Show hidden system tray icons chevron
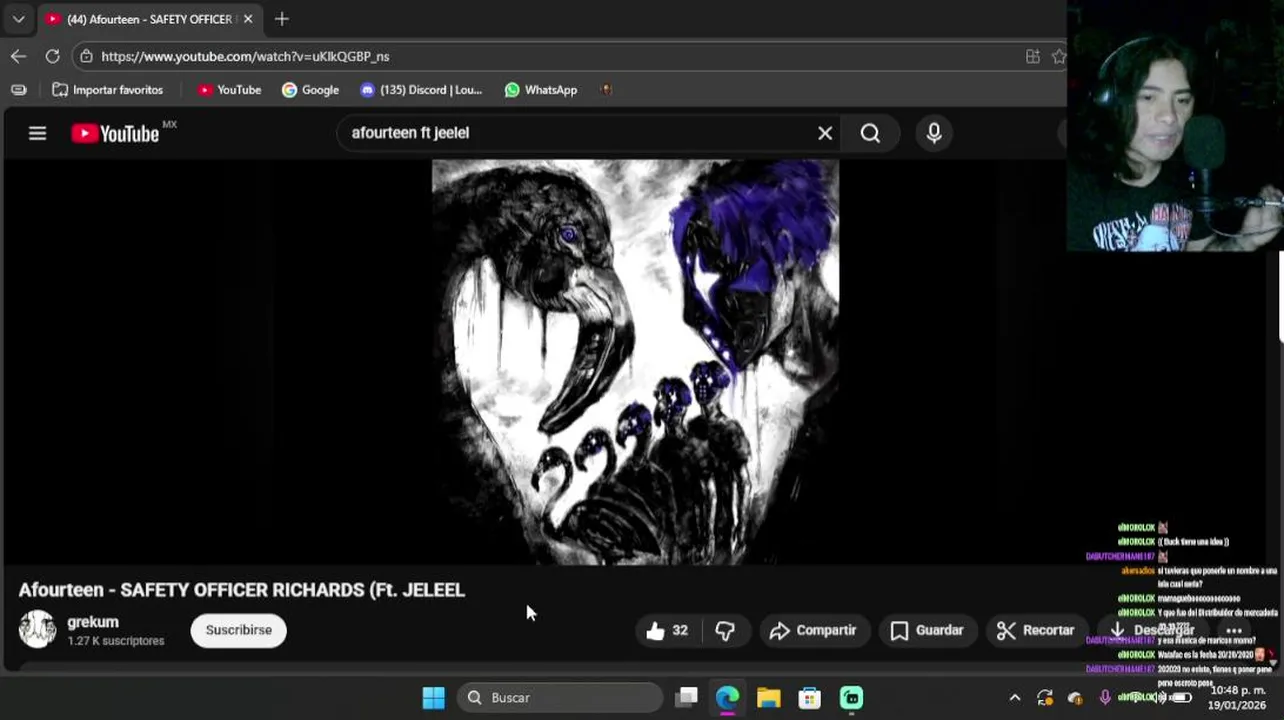The width and height of the screenshot is (1284, 720). [1014, 697]
